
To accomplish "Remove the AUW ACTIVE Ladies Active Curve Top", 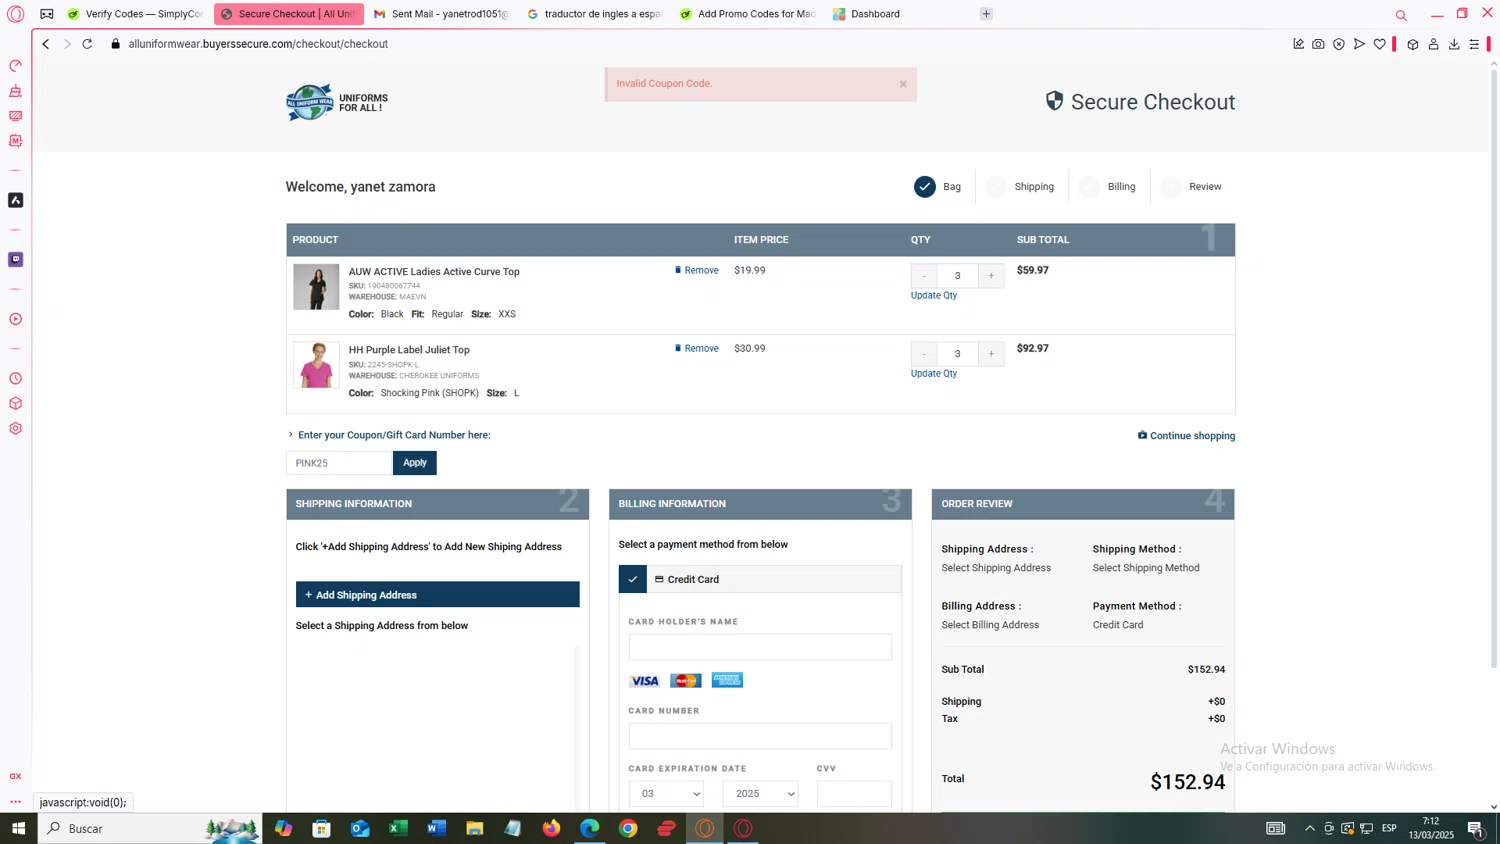I will coord(697,270).
